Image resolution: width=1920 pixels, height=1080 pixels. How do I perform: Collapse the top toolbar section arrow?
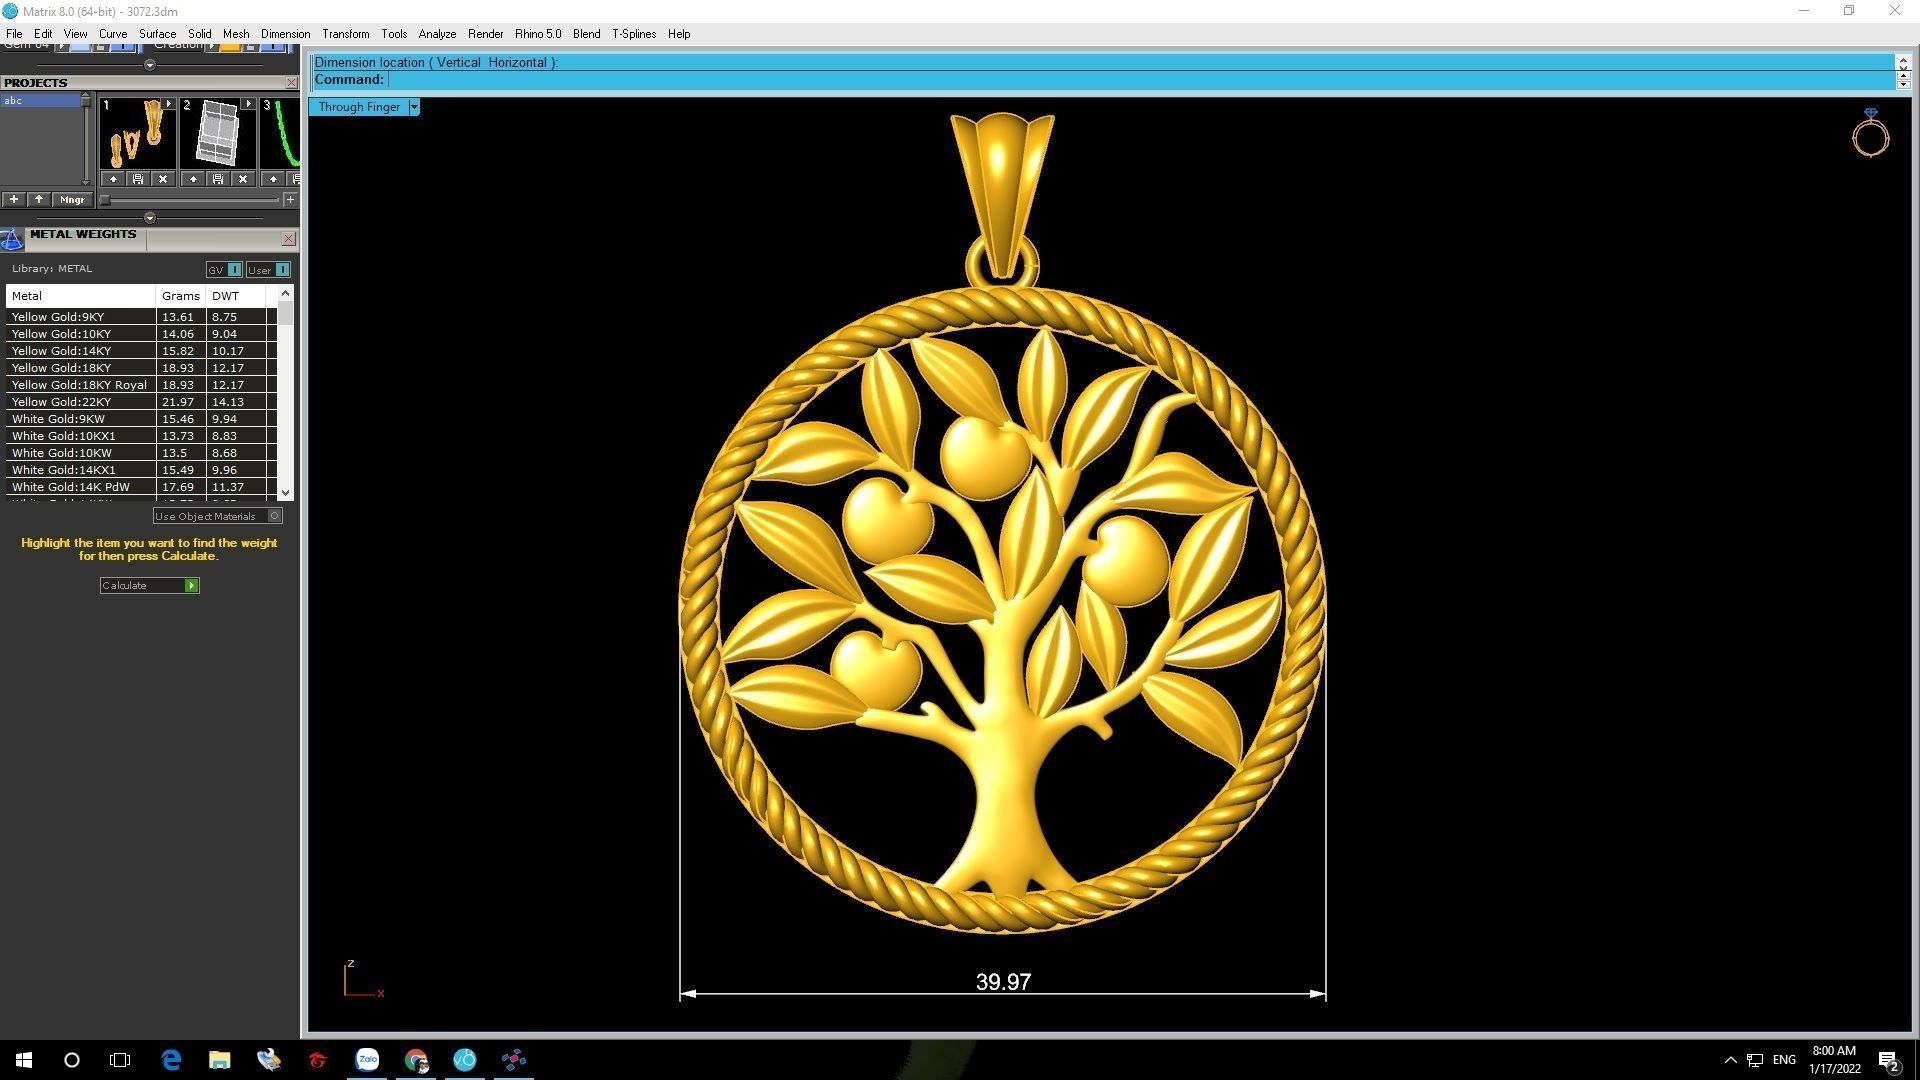click(x=150, y=65)
